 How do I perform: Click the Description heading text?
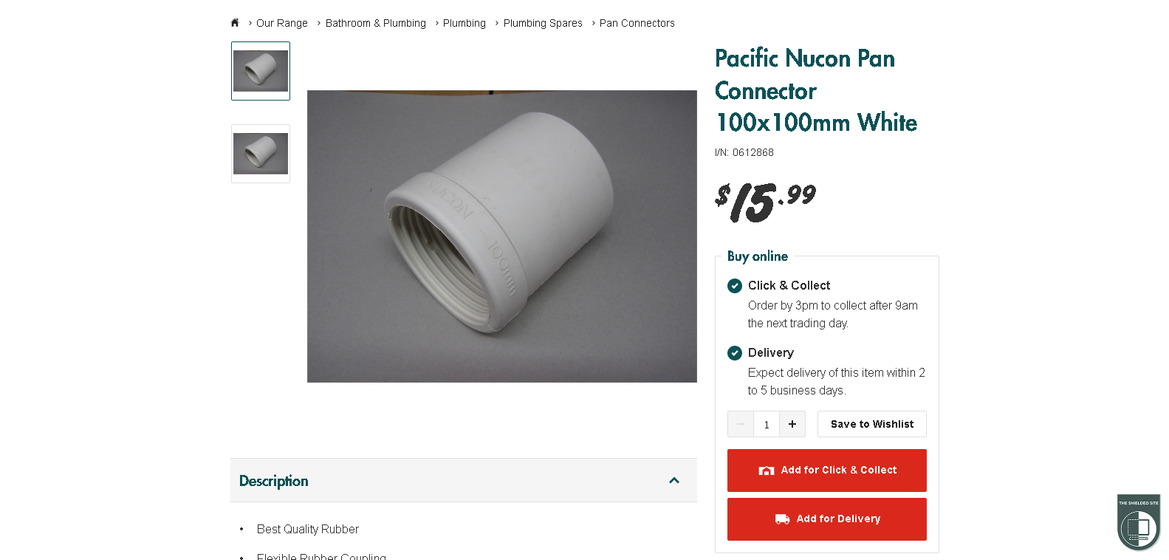274,481
